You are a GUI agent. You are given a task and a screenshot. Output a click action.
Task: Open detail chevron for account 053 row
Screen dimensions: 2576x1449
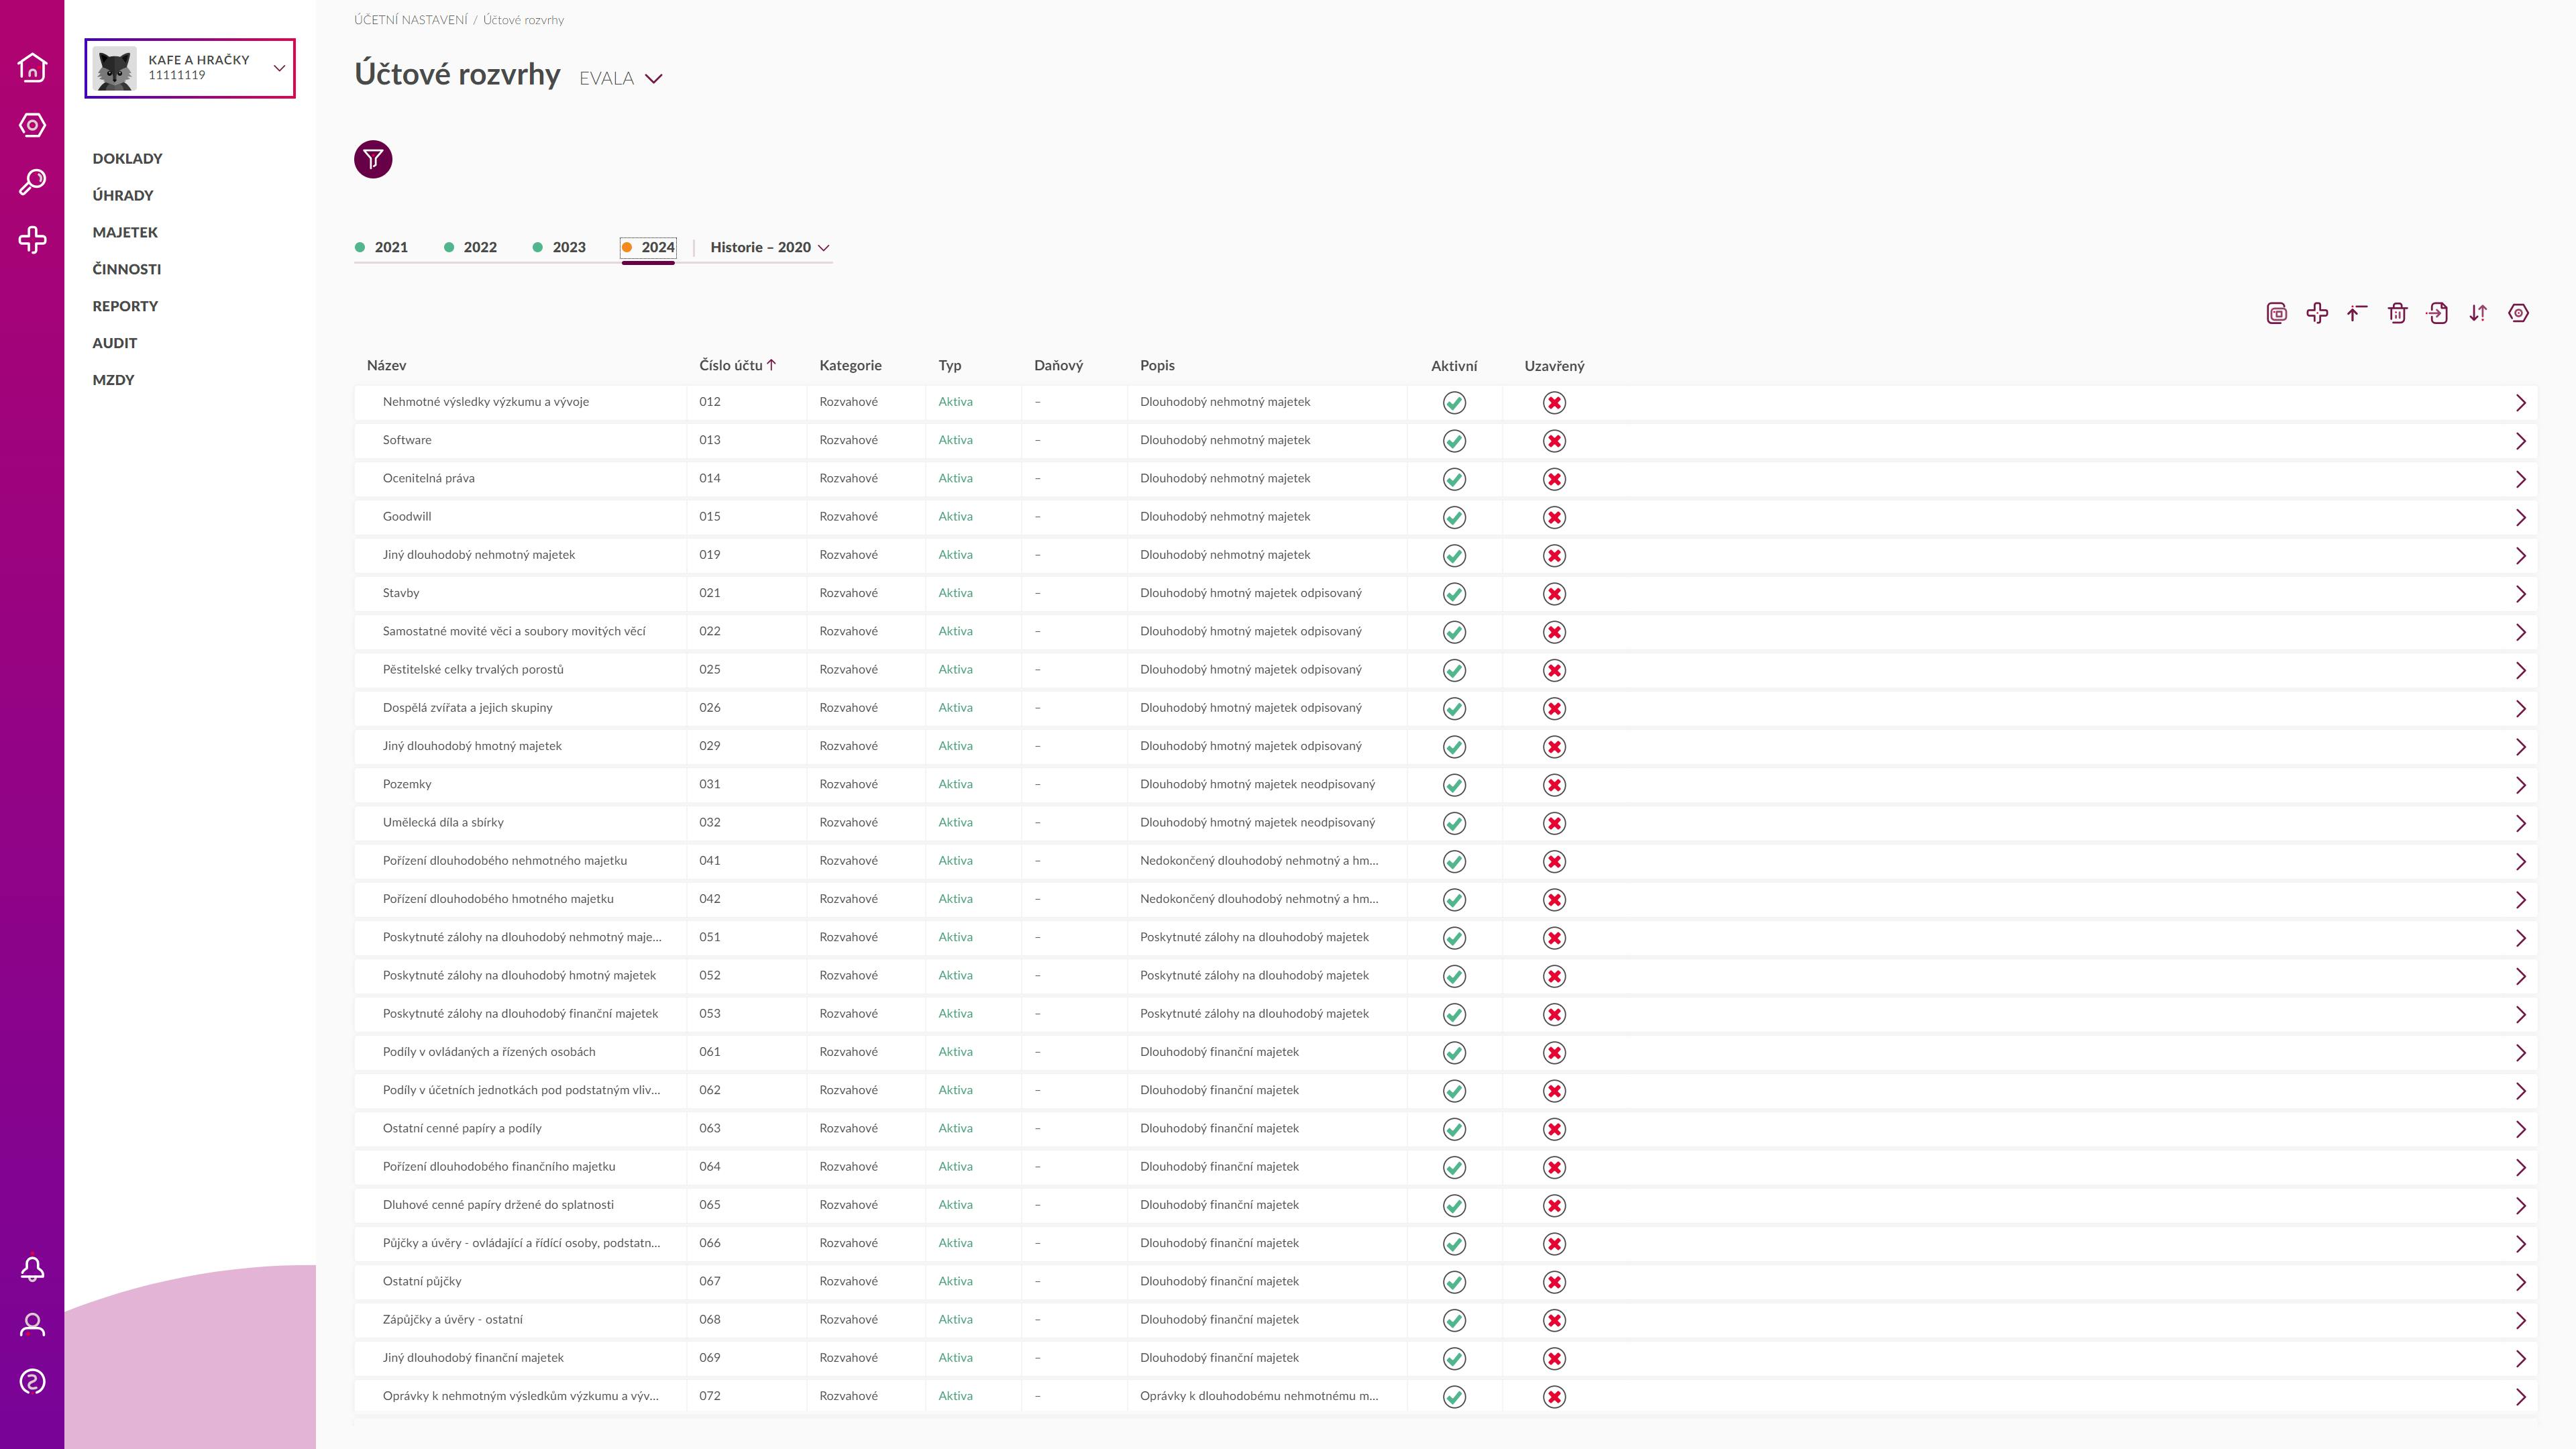point(2520,1014)
